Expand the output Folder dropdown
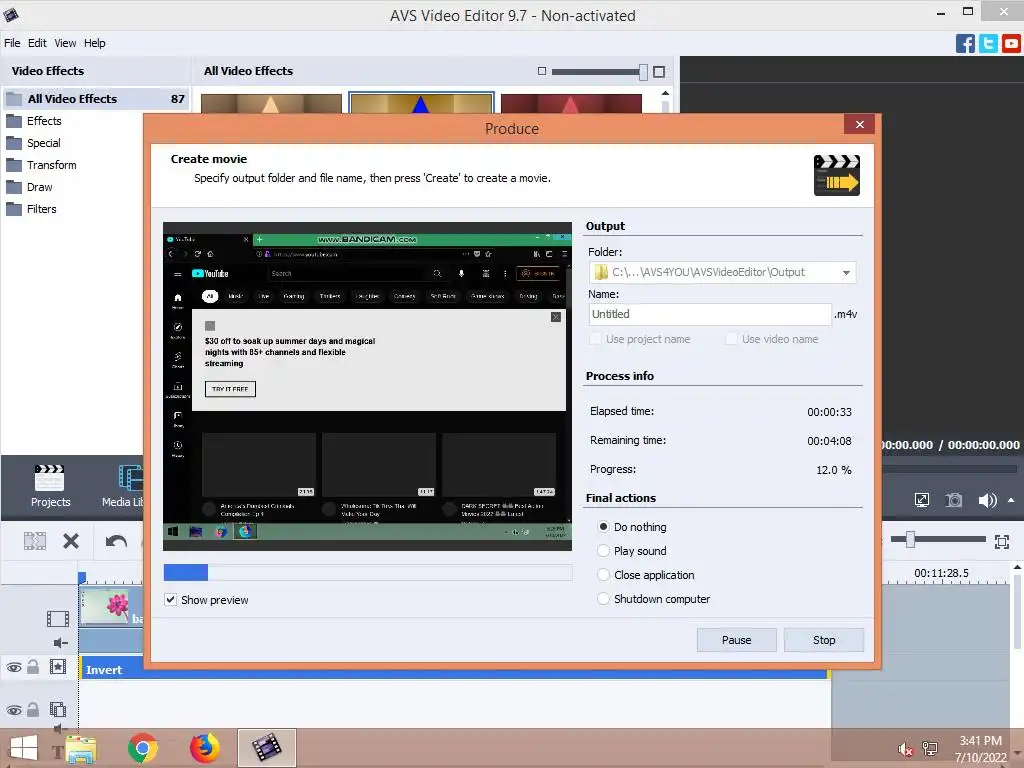The image size is (1024, 768). coord(846,272)
